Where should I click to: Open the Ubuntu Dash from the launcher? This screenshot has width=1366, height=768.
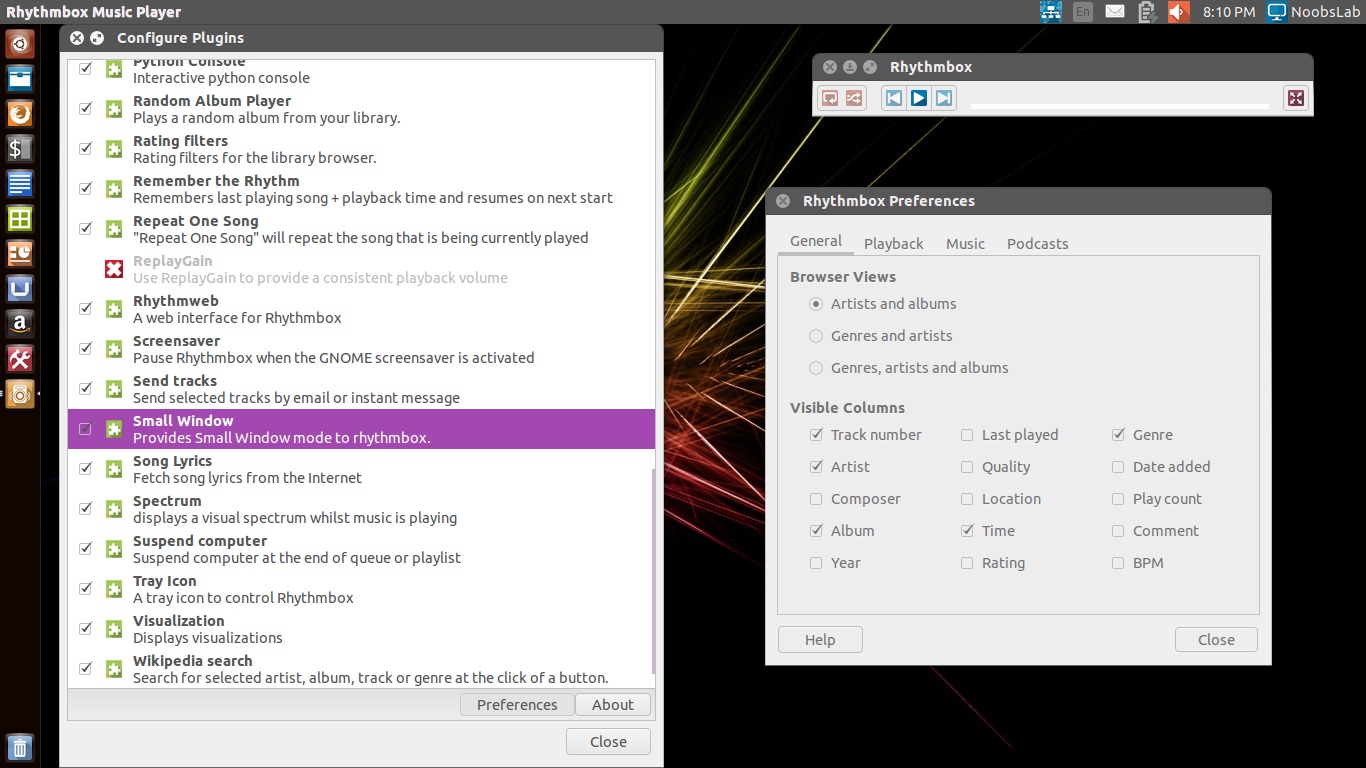[x=20, y=44]
